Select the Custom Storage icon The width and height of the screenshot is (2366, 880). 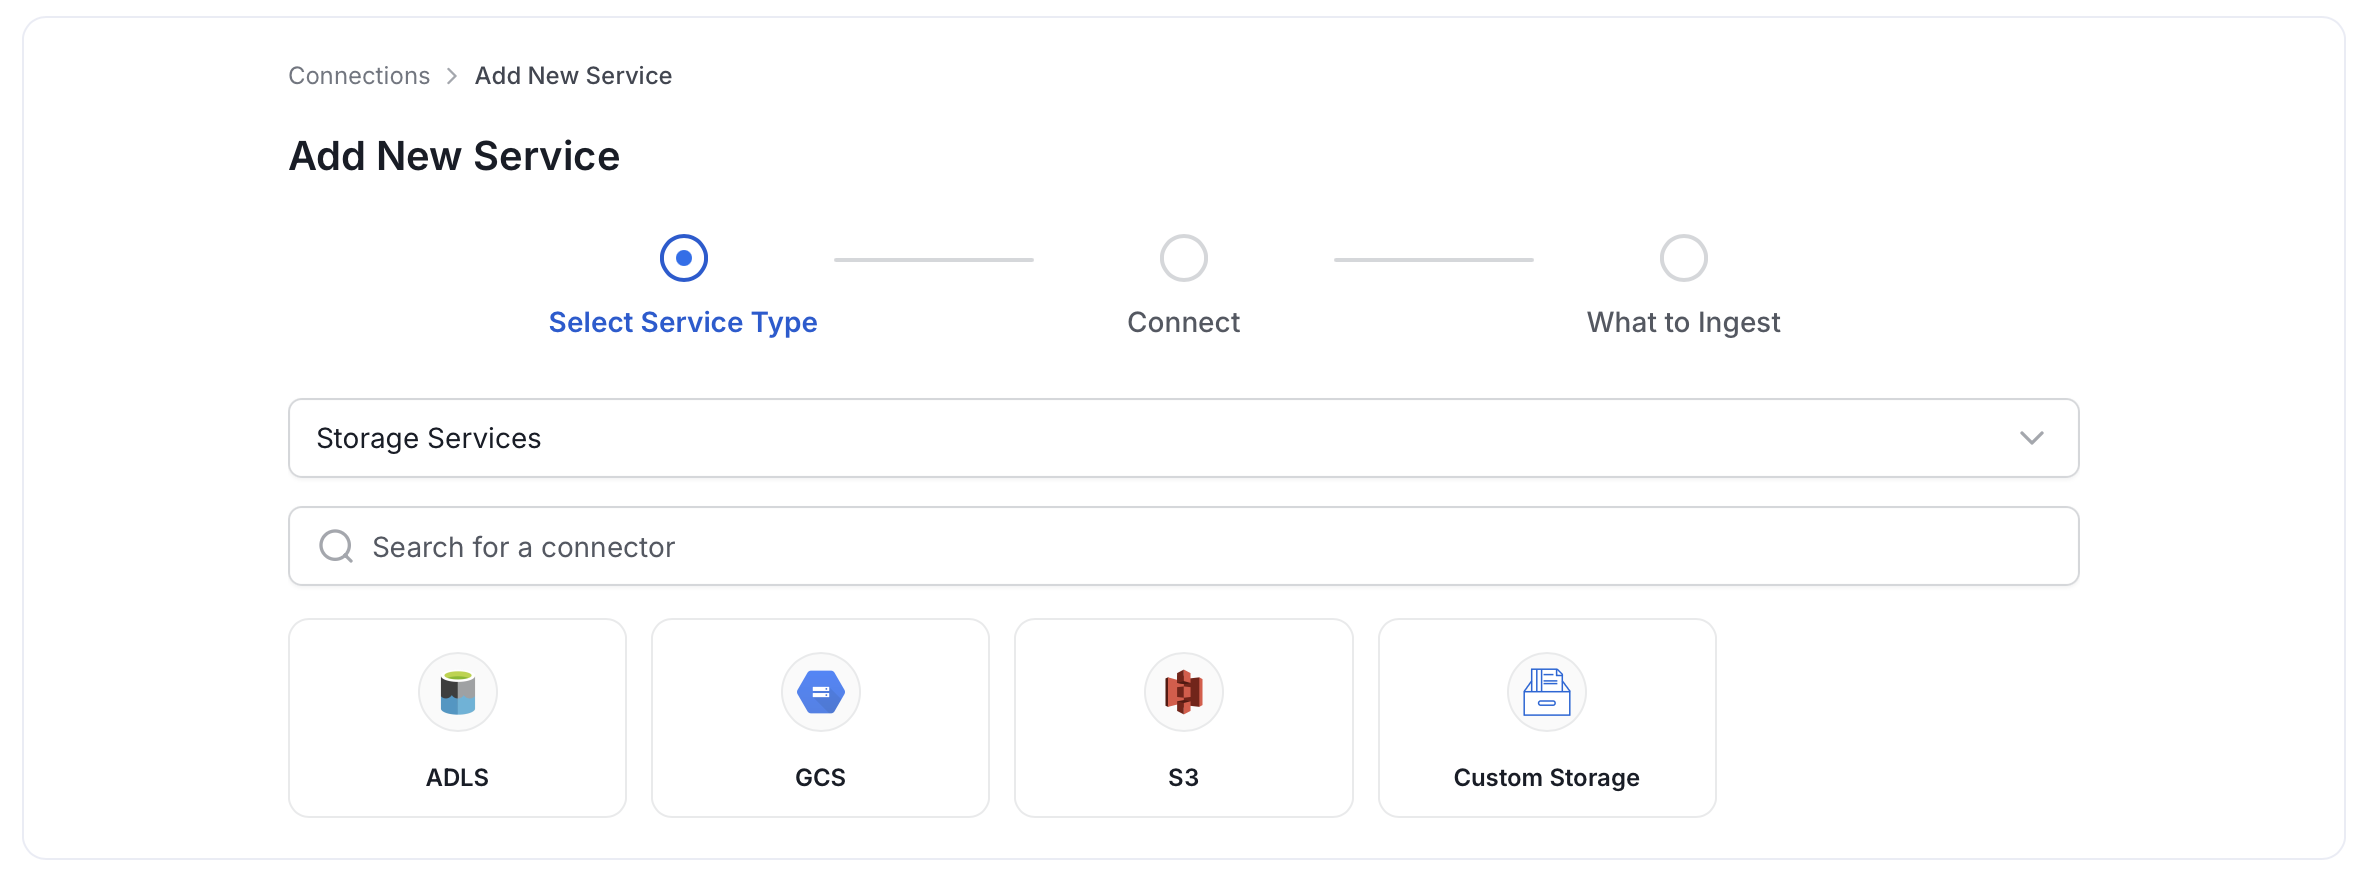click(1547, 692)
